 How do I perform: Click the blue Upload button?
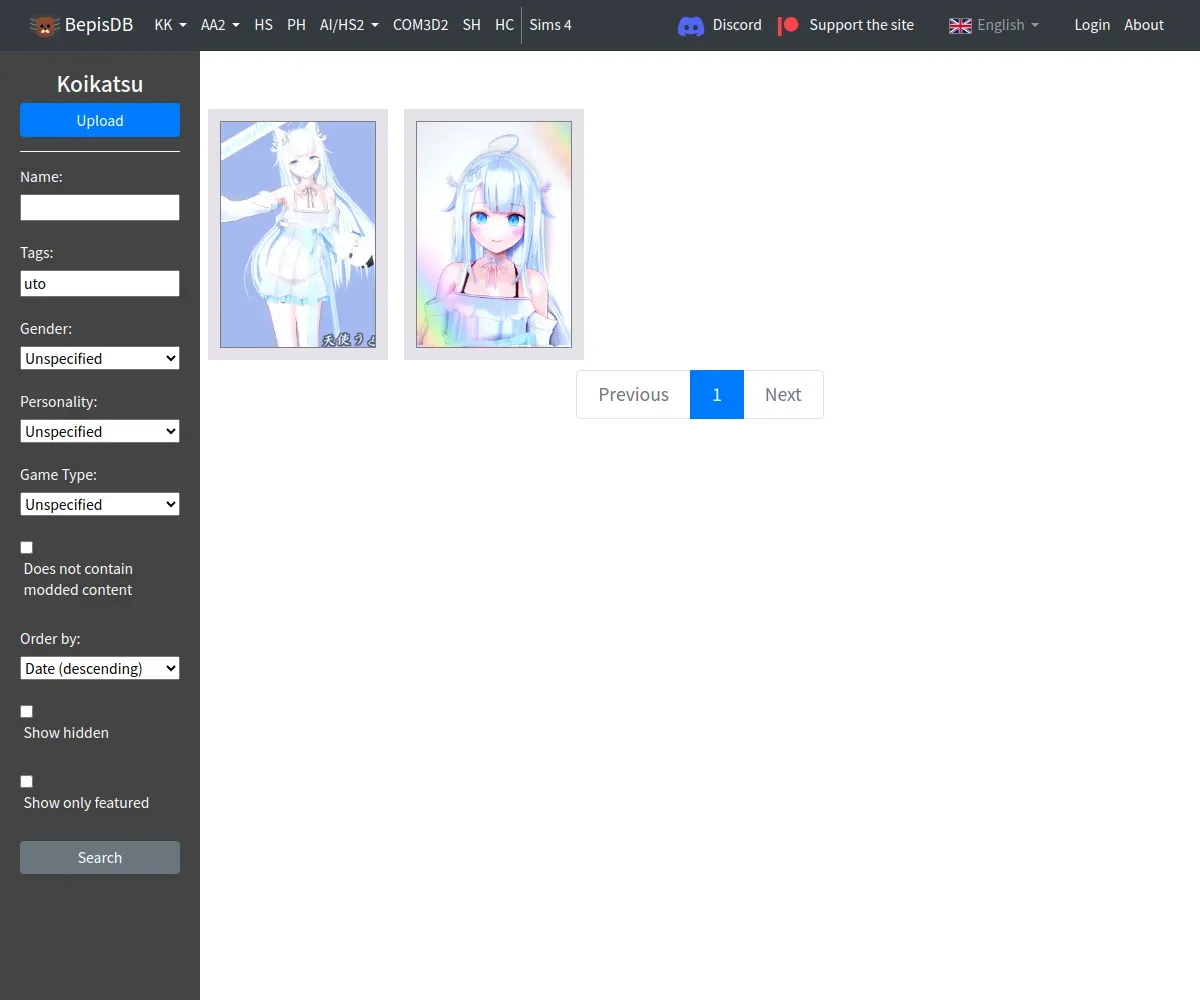pos(100,120)
